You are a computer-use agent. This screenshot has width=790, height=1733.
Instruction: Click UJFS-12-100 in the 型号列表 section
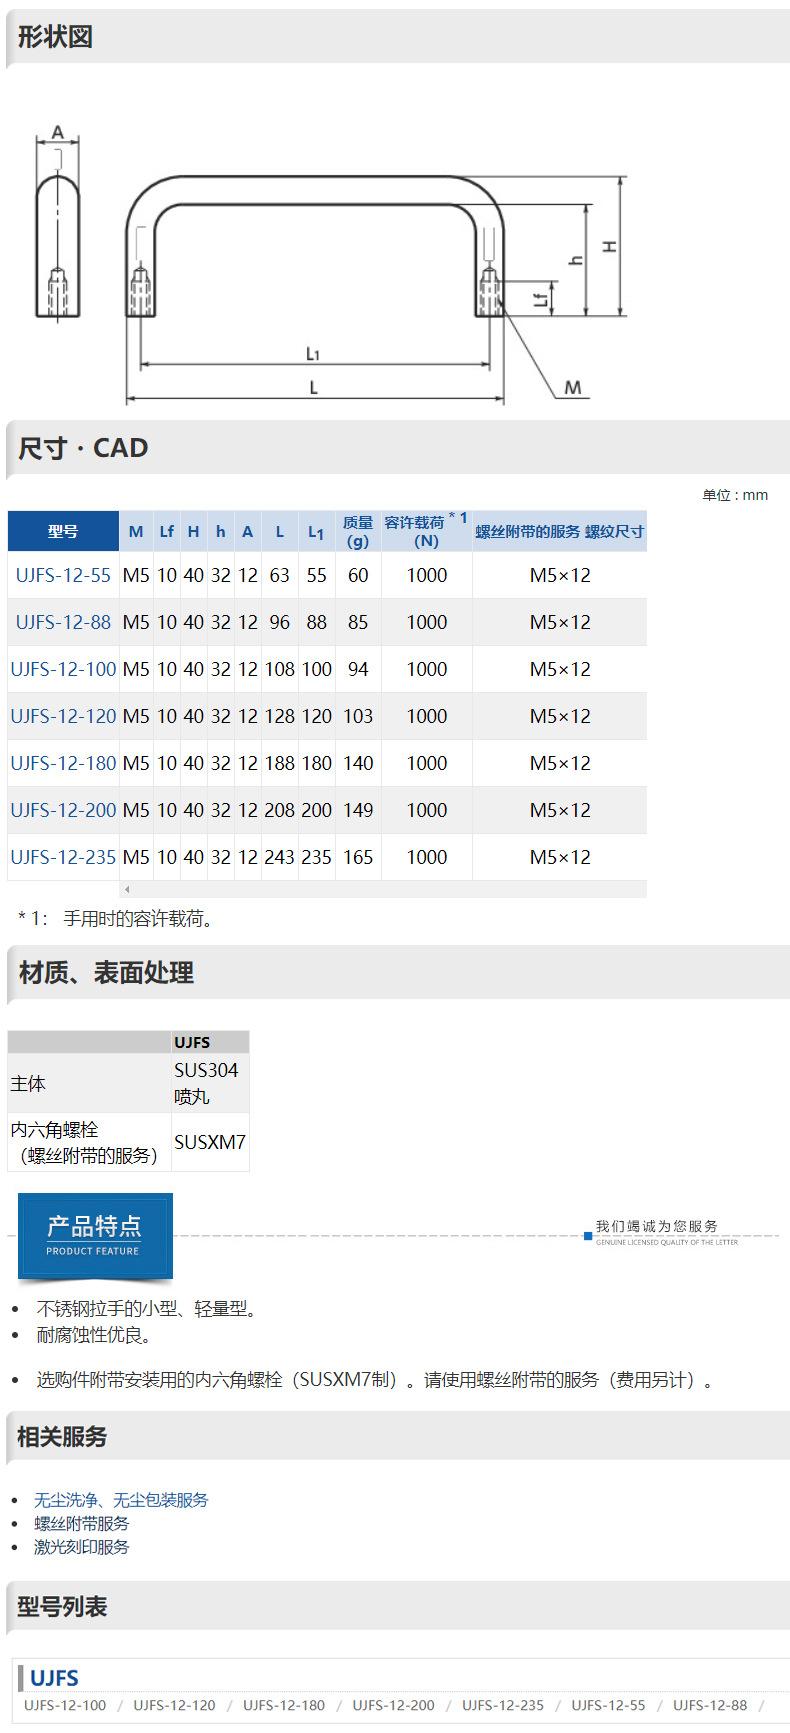click(x=65, y=1705)
